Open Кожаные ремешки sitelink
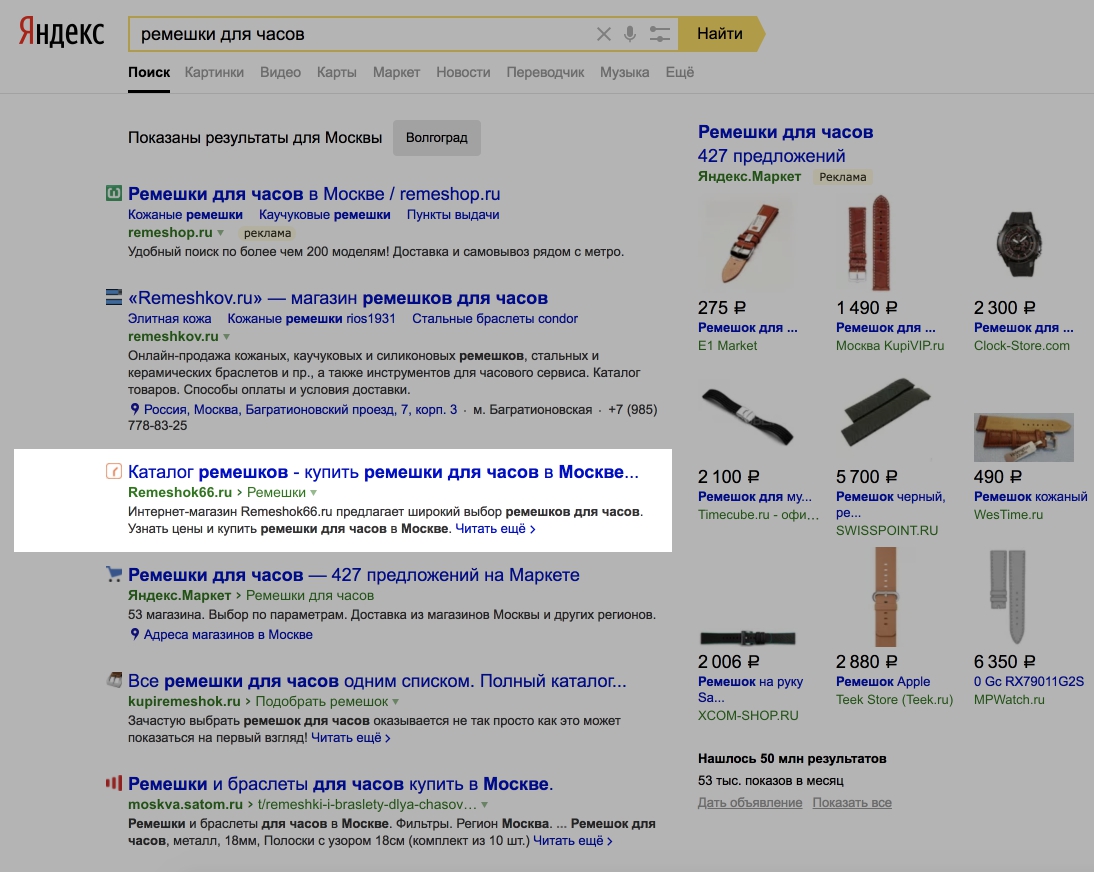This screenshot has width=1094, height=872. tap(185, 215)
